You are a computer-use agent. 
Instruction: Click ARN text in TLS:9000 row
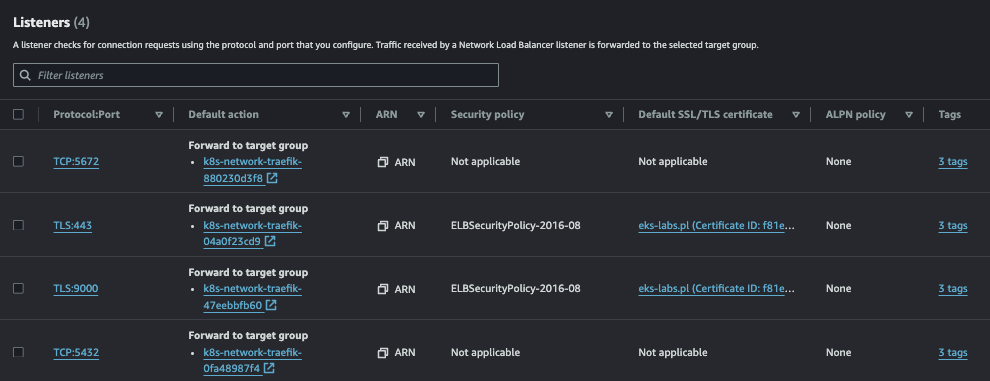click(405, 289)
